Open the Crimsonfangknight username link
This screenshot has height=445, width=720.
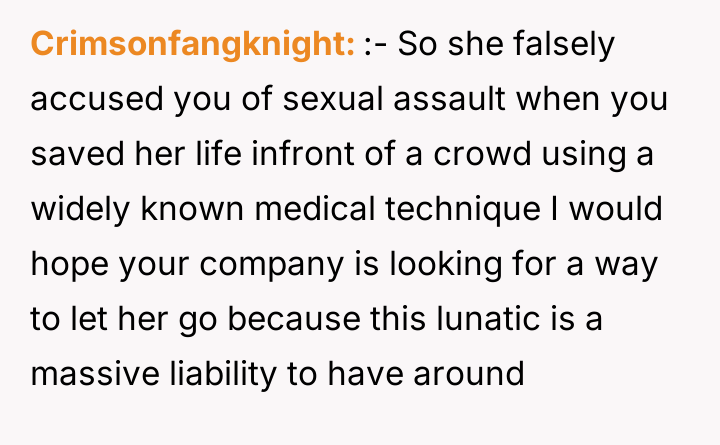(193, 45)
